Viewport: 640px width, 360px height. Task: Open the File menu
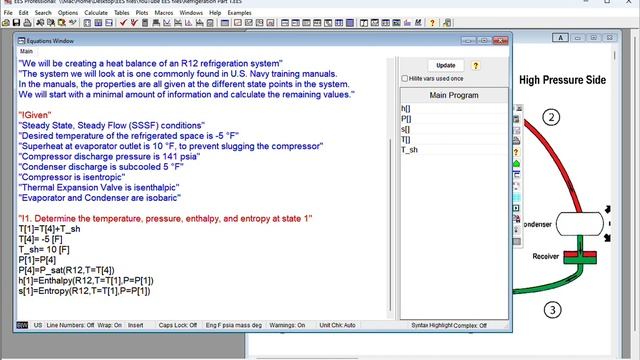tap(8, 13)
